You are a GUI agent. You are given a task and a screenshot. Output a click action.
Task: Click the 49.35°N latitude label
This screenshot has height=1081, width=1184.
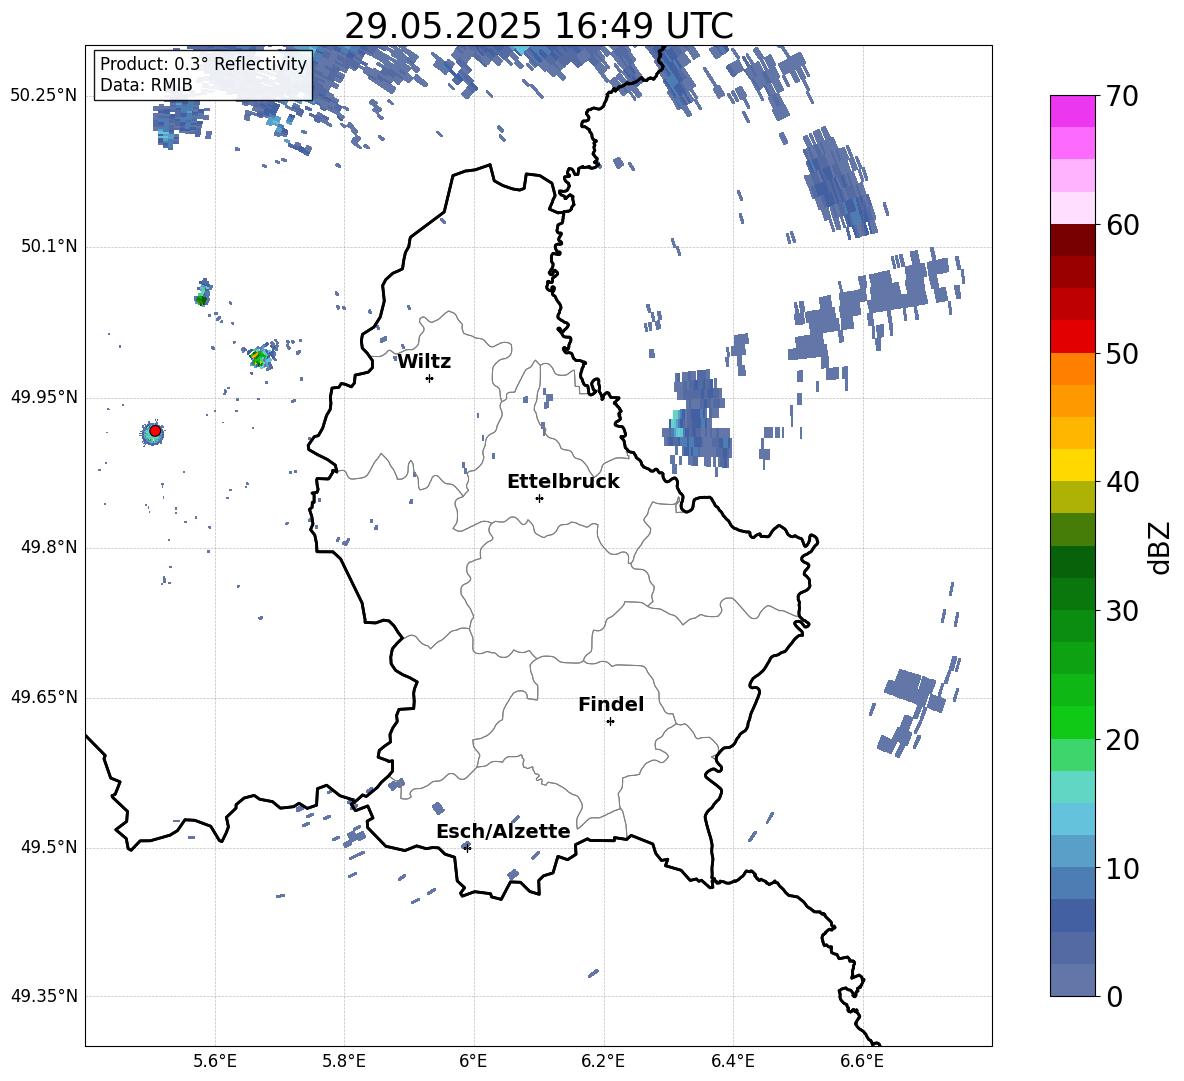point(44,996)
